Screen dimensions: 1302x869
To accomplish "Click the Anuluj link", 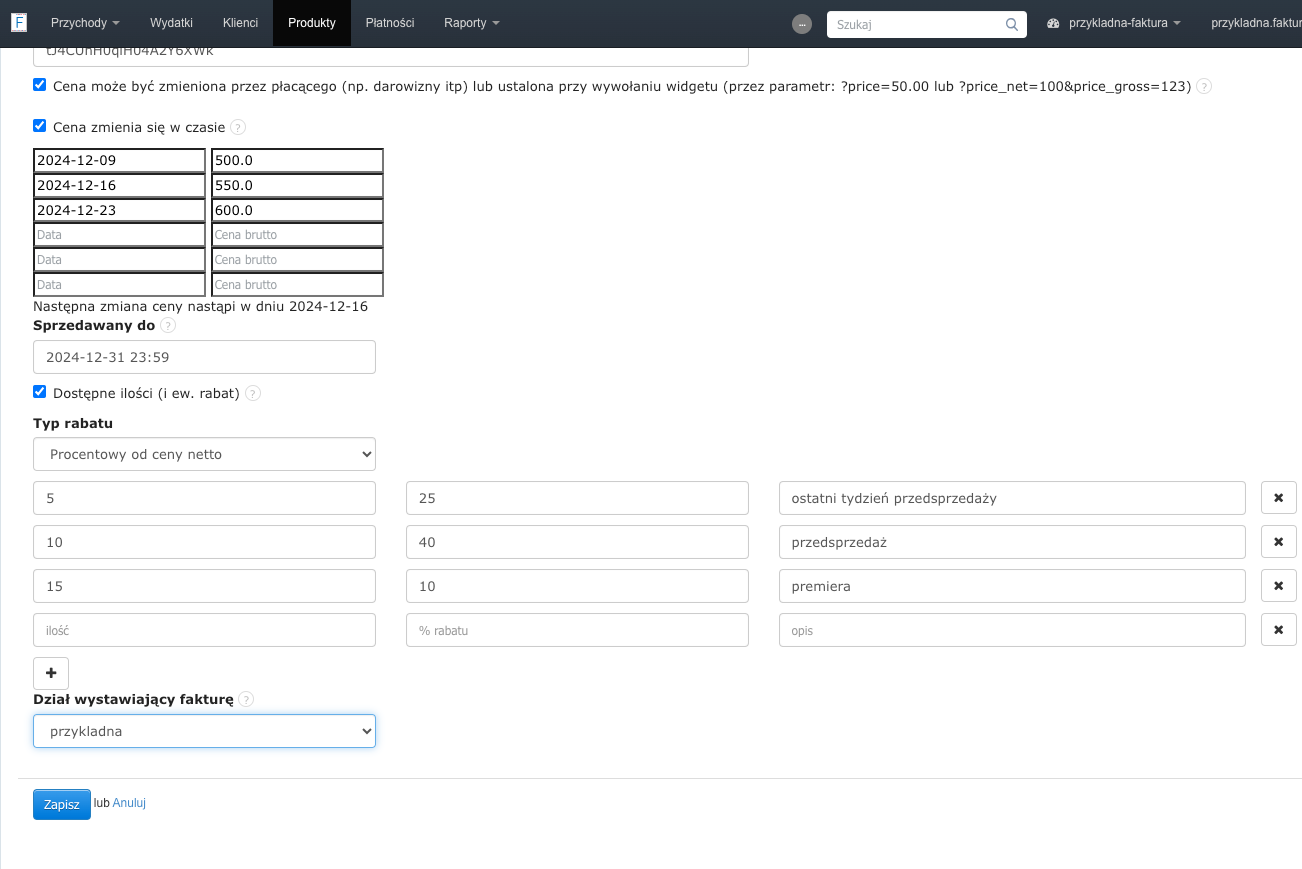I will tap(129, 803).
